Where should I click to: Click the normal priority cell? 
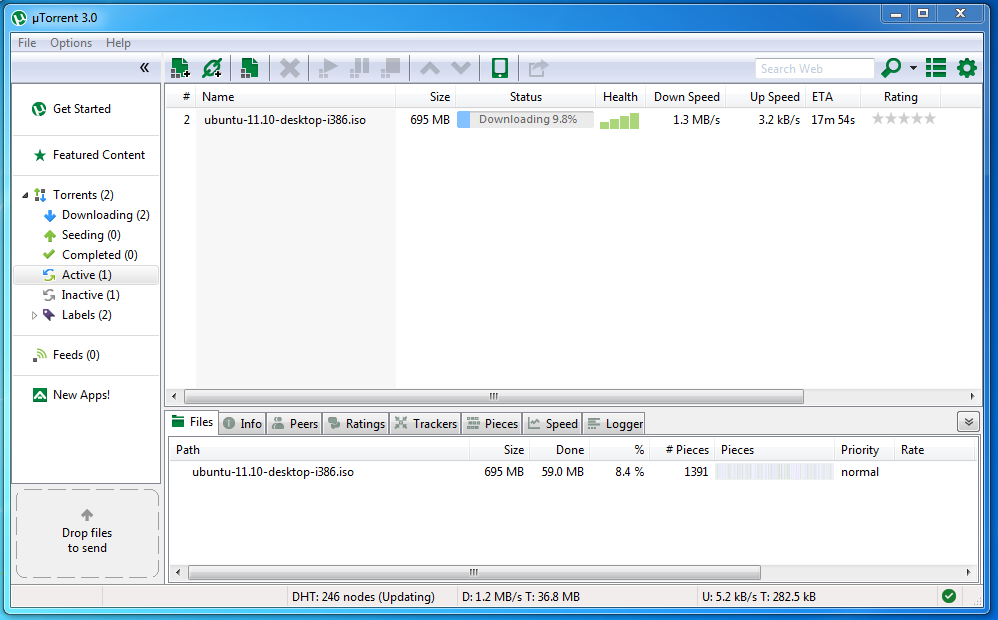click(x=859, y=472)
